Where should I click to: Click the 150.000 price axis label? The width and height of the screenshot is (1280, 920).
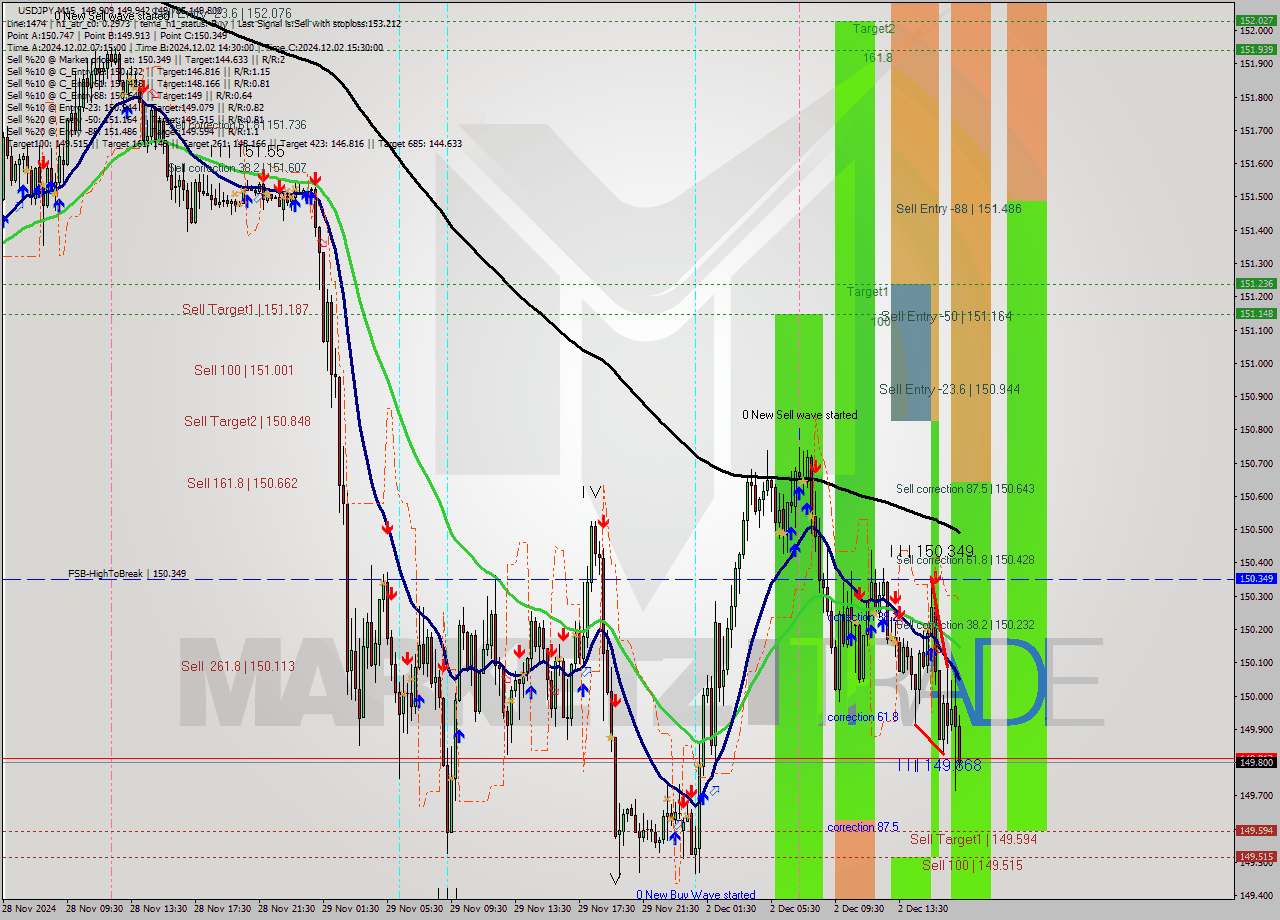[x=1256, y=696]
